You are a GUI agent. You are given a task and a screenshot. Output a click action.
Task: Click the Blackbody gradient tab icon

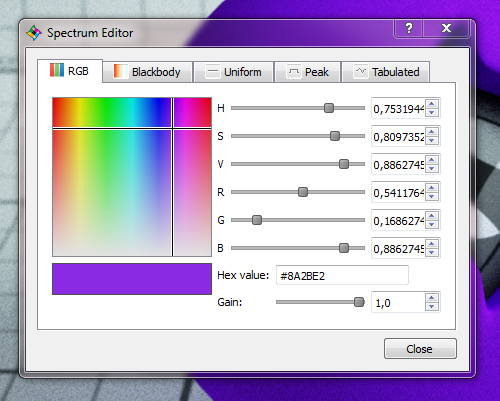click(x=121, y=71)
